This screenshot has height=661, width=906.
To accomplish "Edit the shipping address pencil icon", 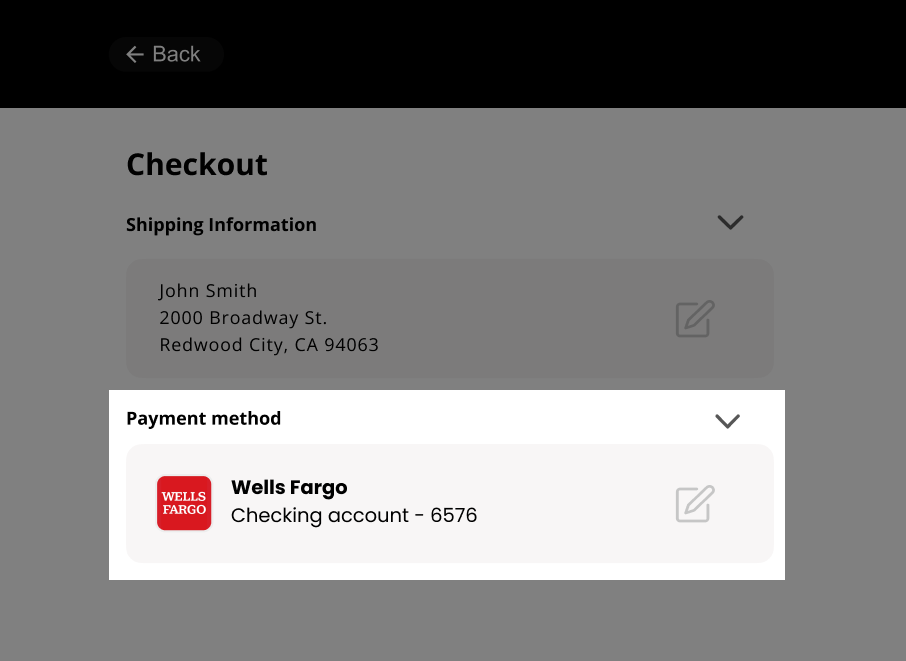I will 695,319.
